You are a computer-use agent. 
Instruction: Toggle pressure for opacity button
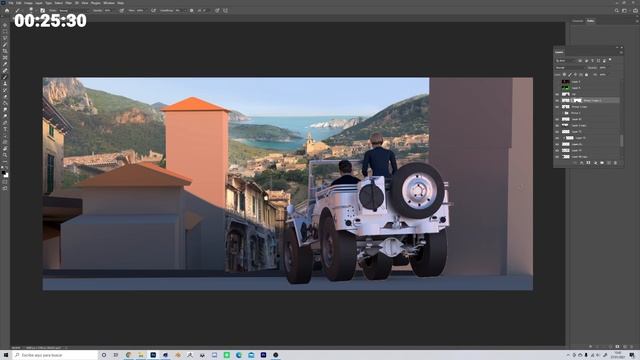tap(122, 11)
